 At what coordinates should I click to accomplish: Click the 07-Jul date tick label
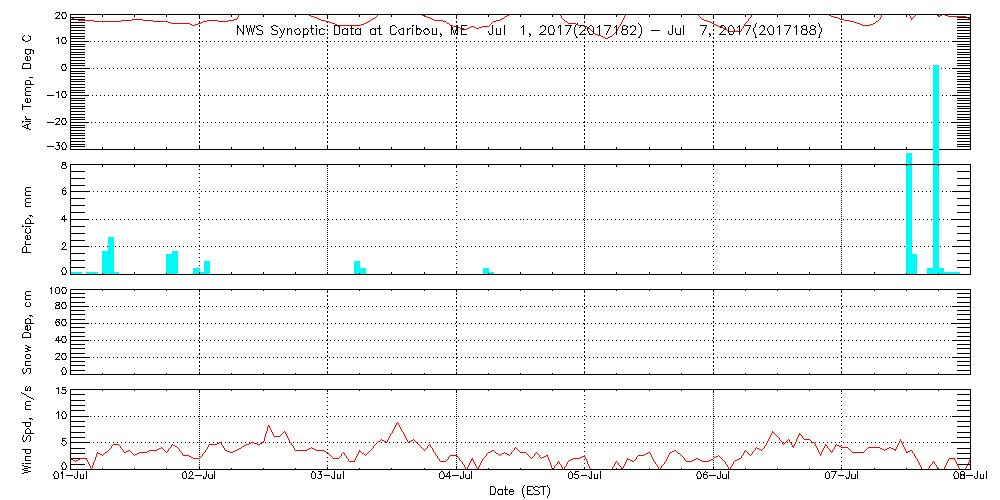841,478
